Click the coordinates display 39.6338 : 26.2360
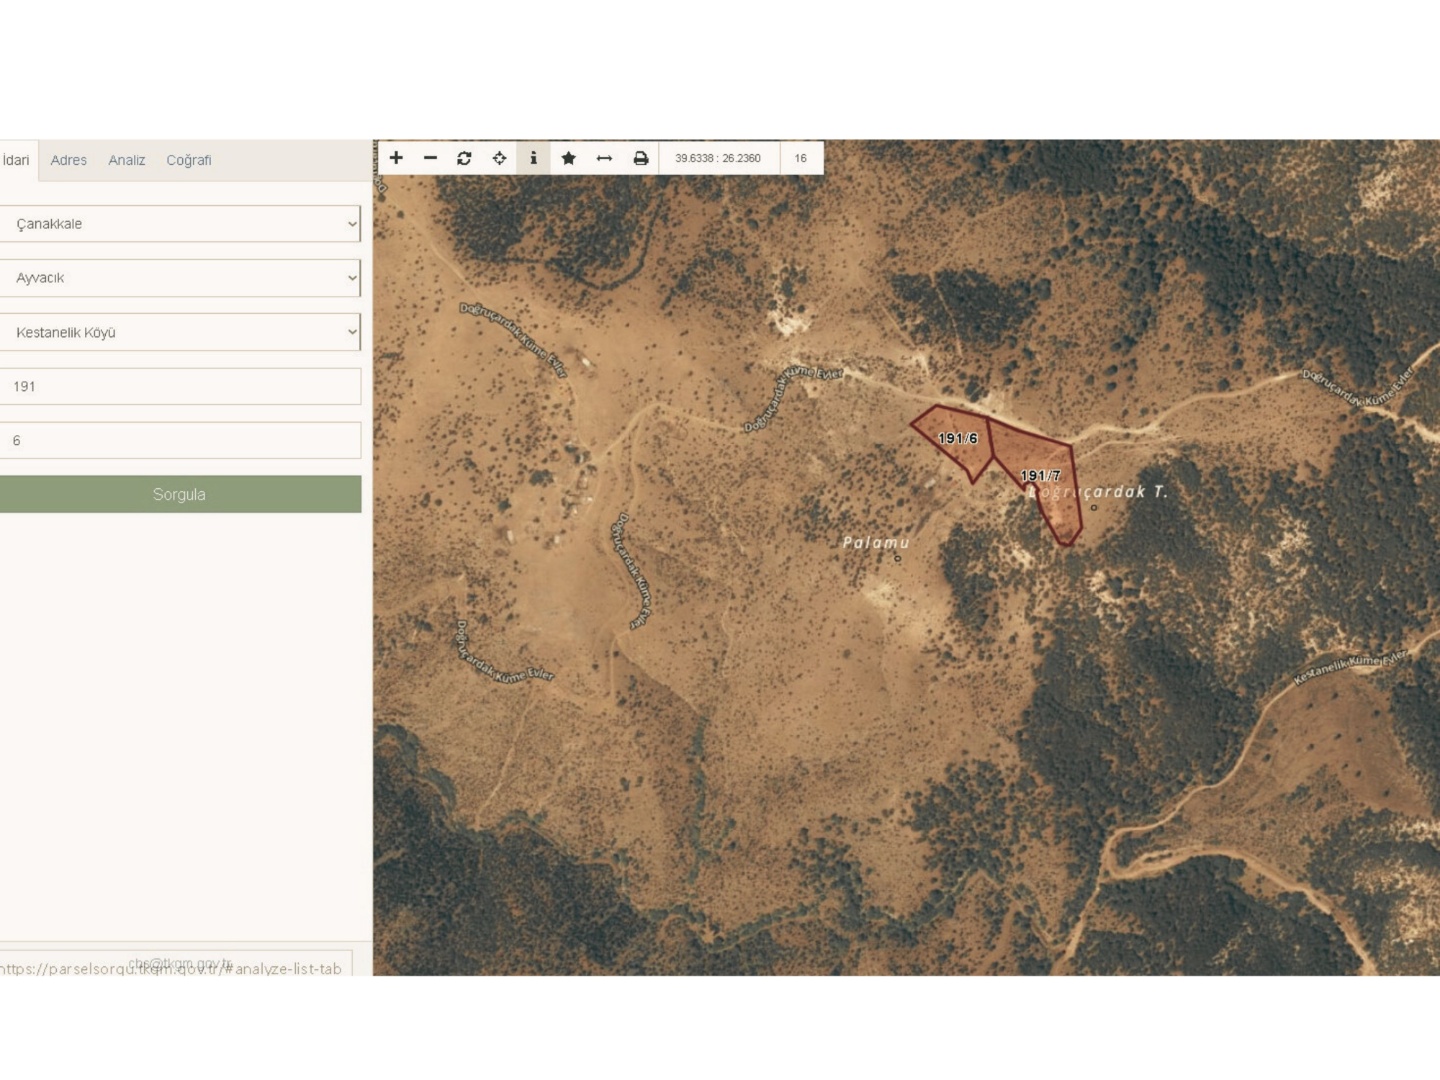Screen dimensions: 1440x1080 coord(718,158)
